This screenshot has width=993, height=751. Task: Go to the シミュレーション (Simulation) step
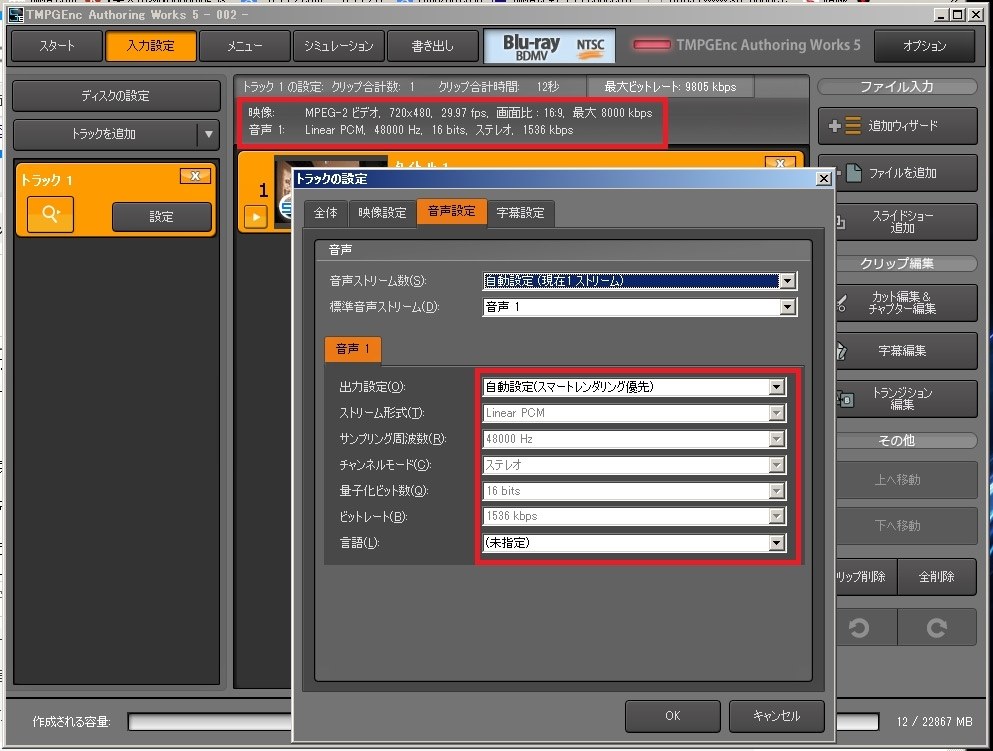pyautogui.click(x=338, y=46)
